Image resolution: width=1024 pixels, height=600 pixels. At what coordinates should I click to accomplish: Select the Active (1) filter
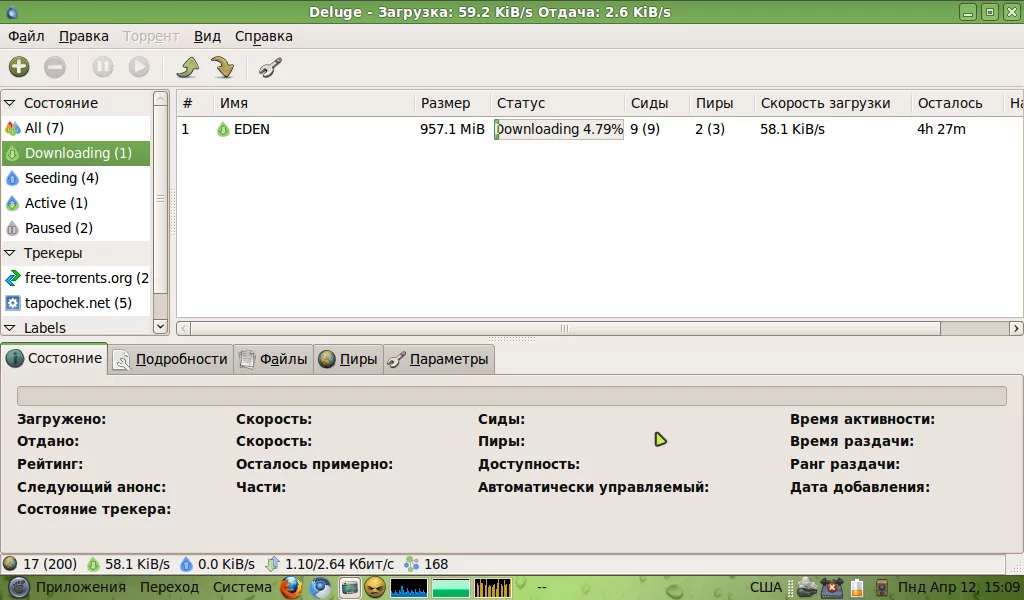click(76, 203)
